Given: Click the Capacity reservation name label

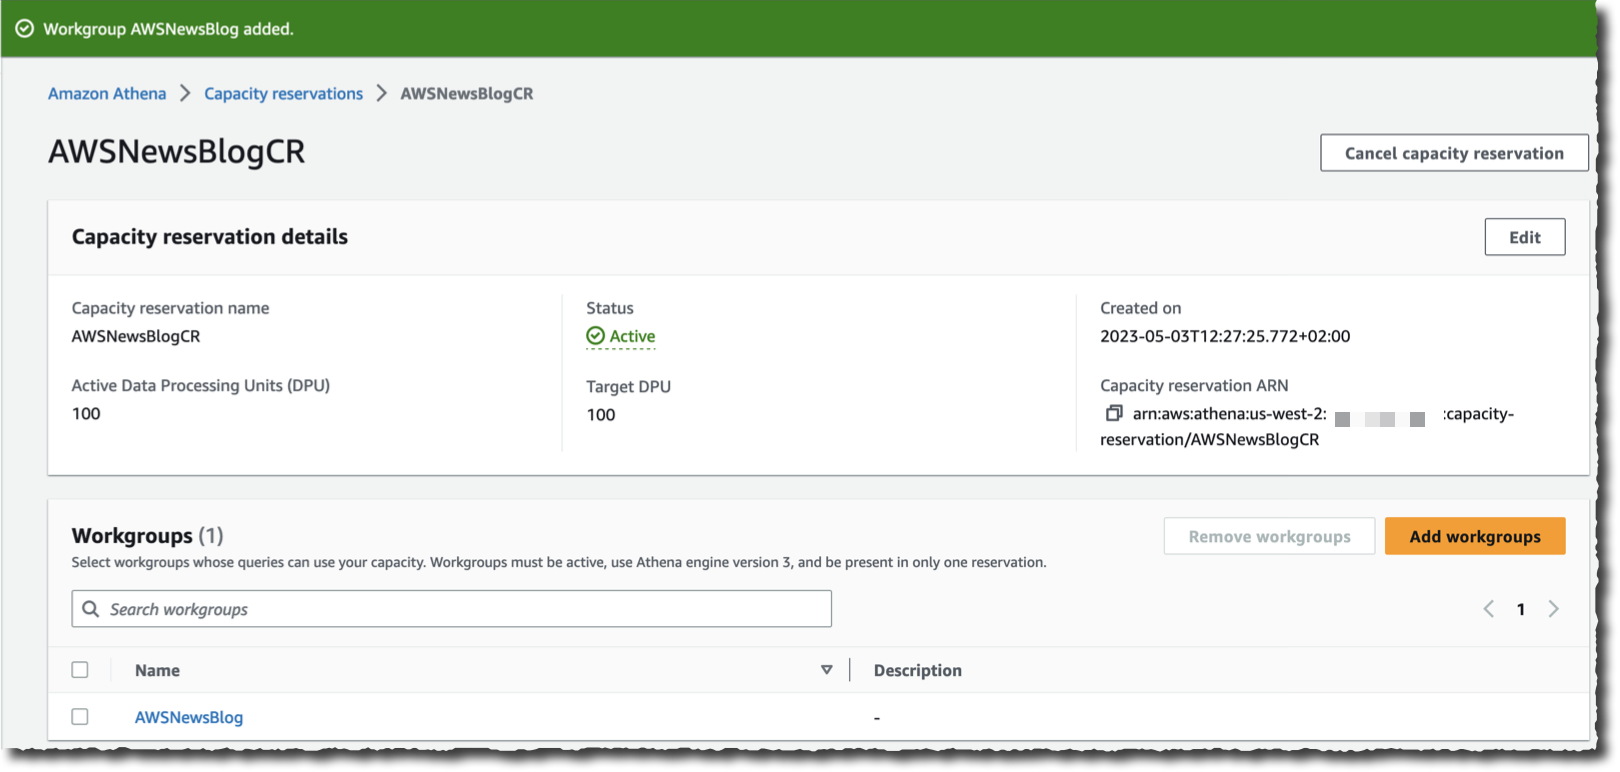Looking at the screenshot, I should [170, 308].
